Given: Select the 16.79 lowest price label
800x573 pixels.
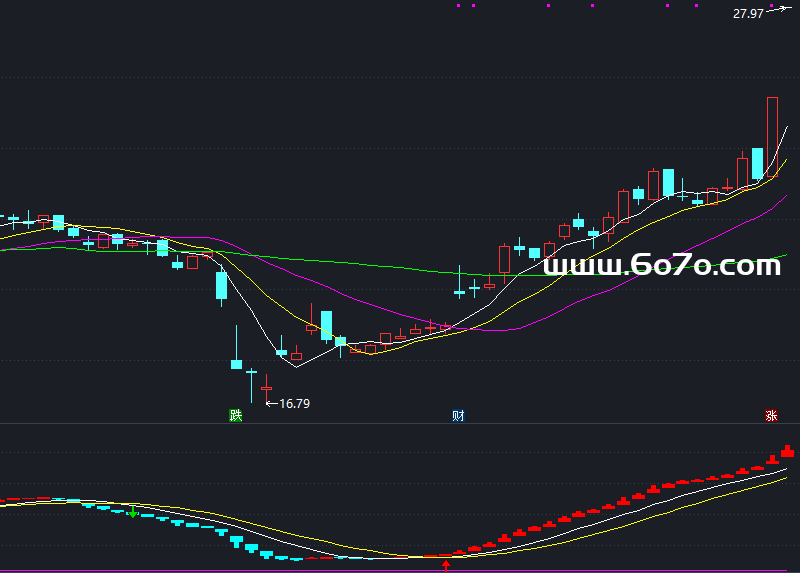Looking at the screenshot, I should click(295, 404).
